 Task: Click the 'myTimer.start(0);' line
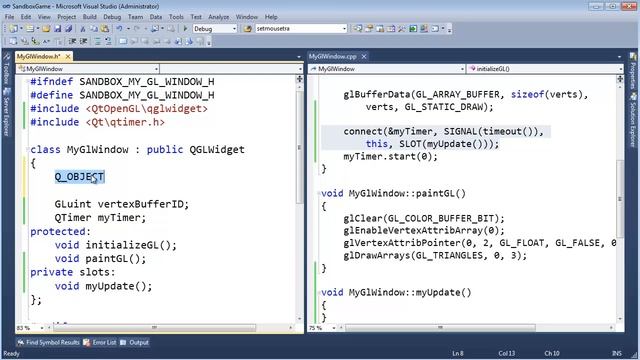pos(390,156)
